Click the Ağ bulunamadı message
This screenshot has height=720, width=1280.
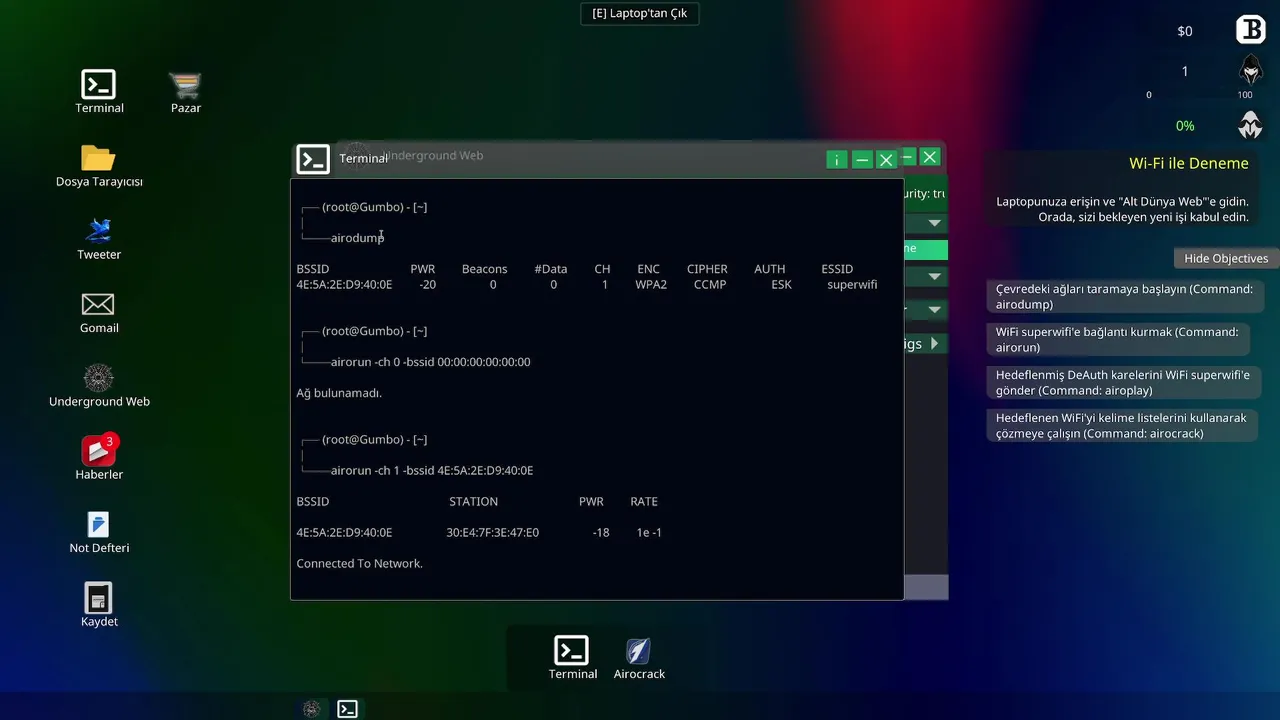coord(339,393)
